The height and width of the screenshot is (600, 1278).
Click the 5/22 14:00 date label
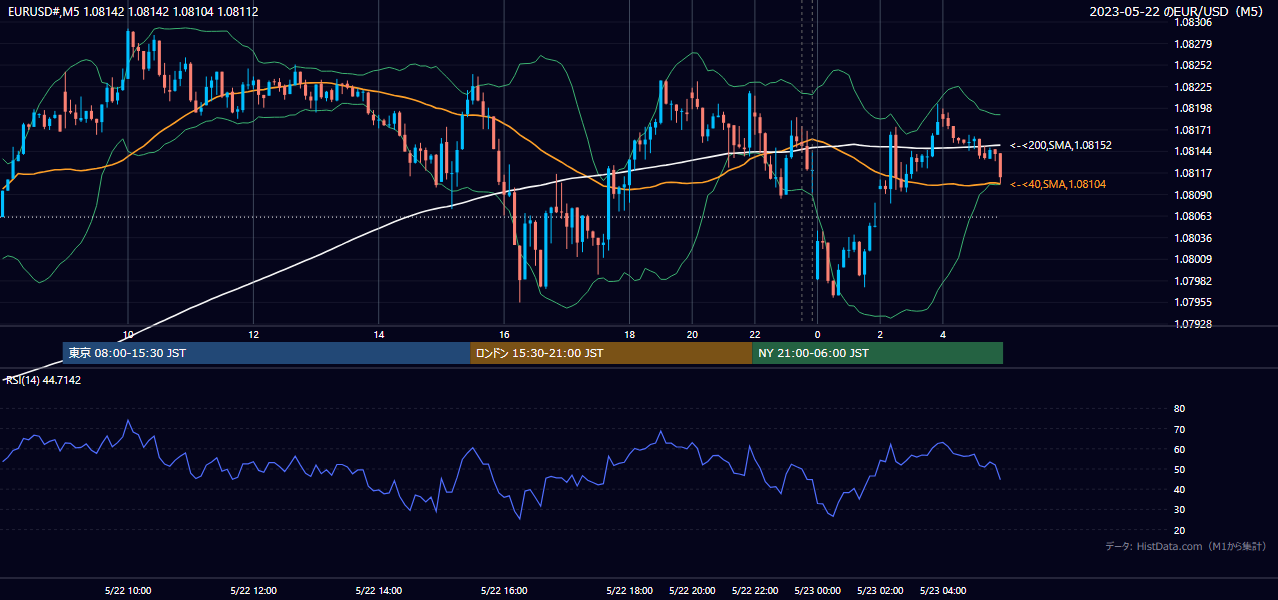click(378, 590)
